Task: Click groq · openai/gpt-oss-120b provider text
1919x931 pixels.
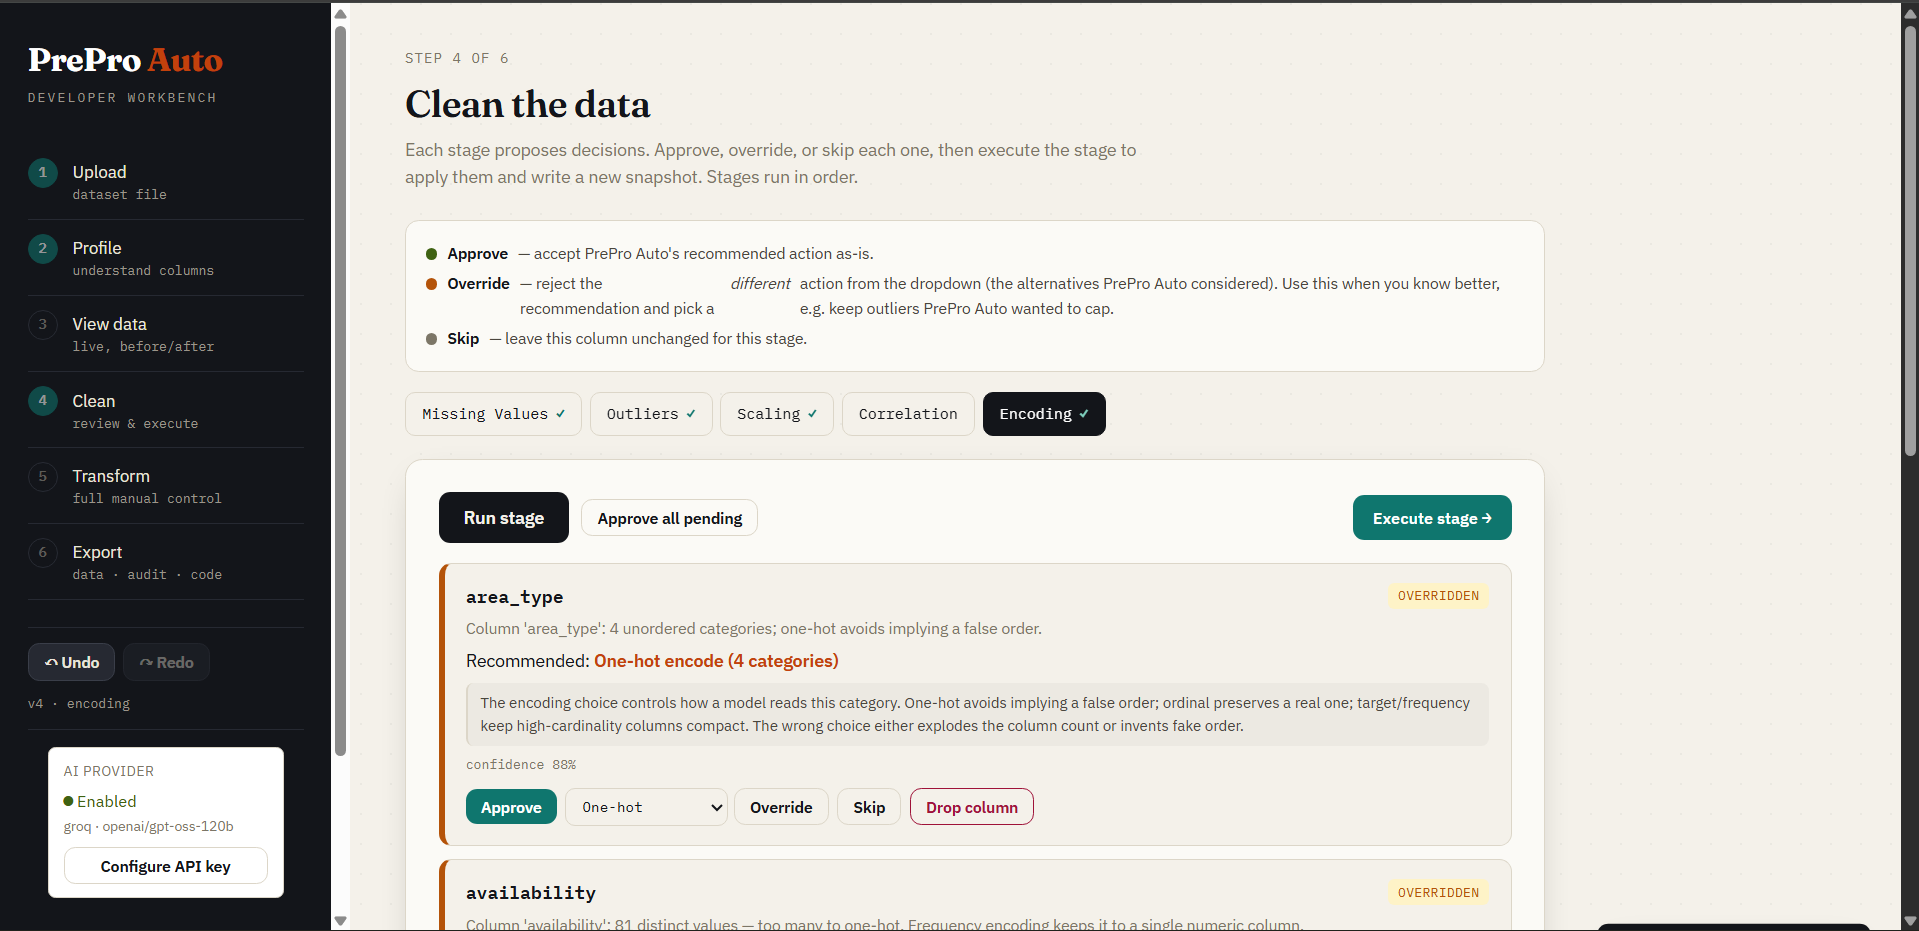Action: [x=149, y=826]
